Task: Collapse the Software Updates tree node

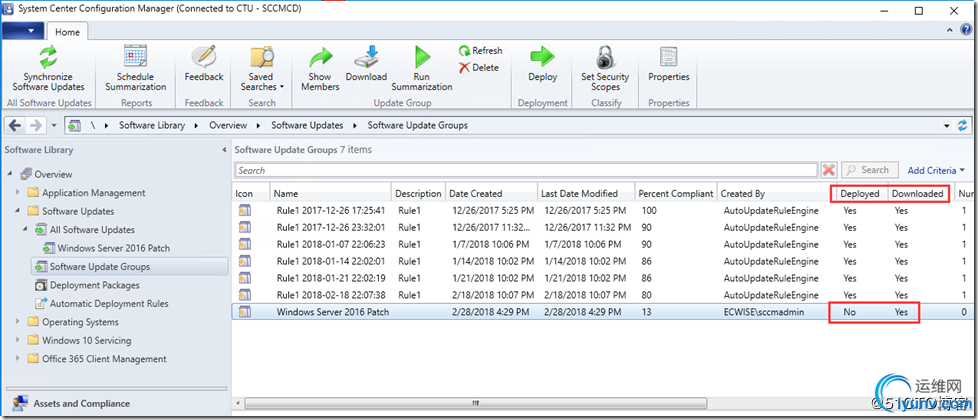Action: coord(18,211)
